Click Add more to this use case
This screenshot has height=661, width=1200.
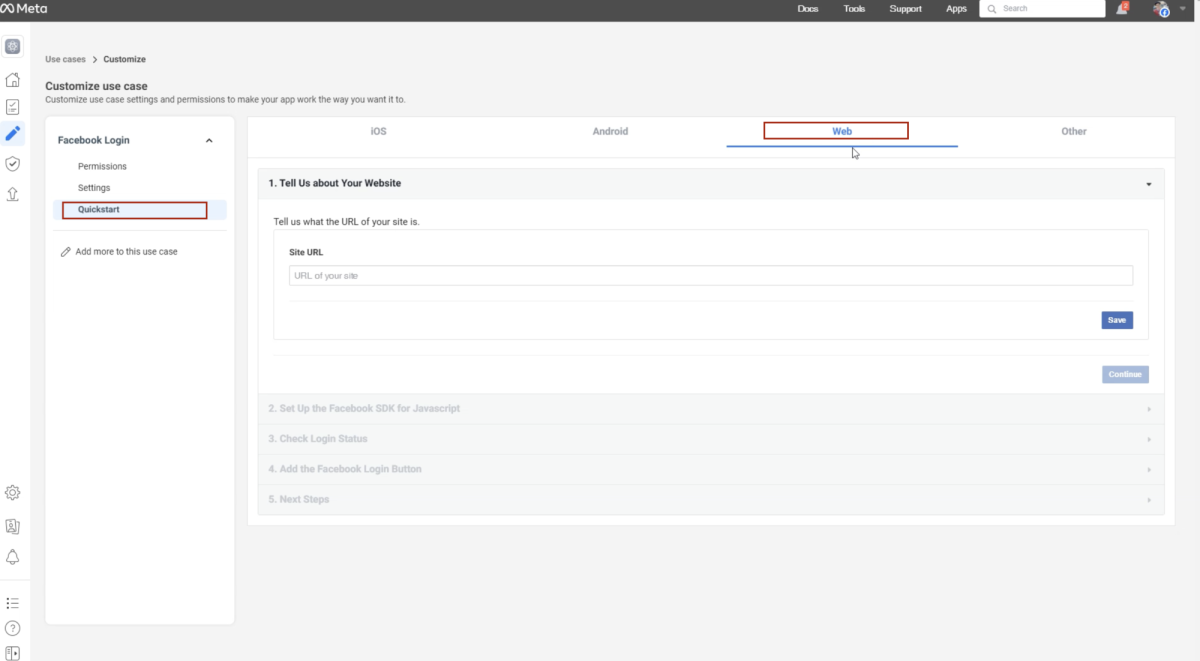[x=127, y=252]
